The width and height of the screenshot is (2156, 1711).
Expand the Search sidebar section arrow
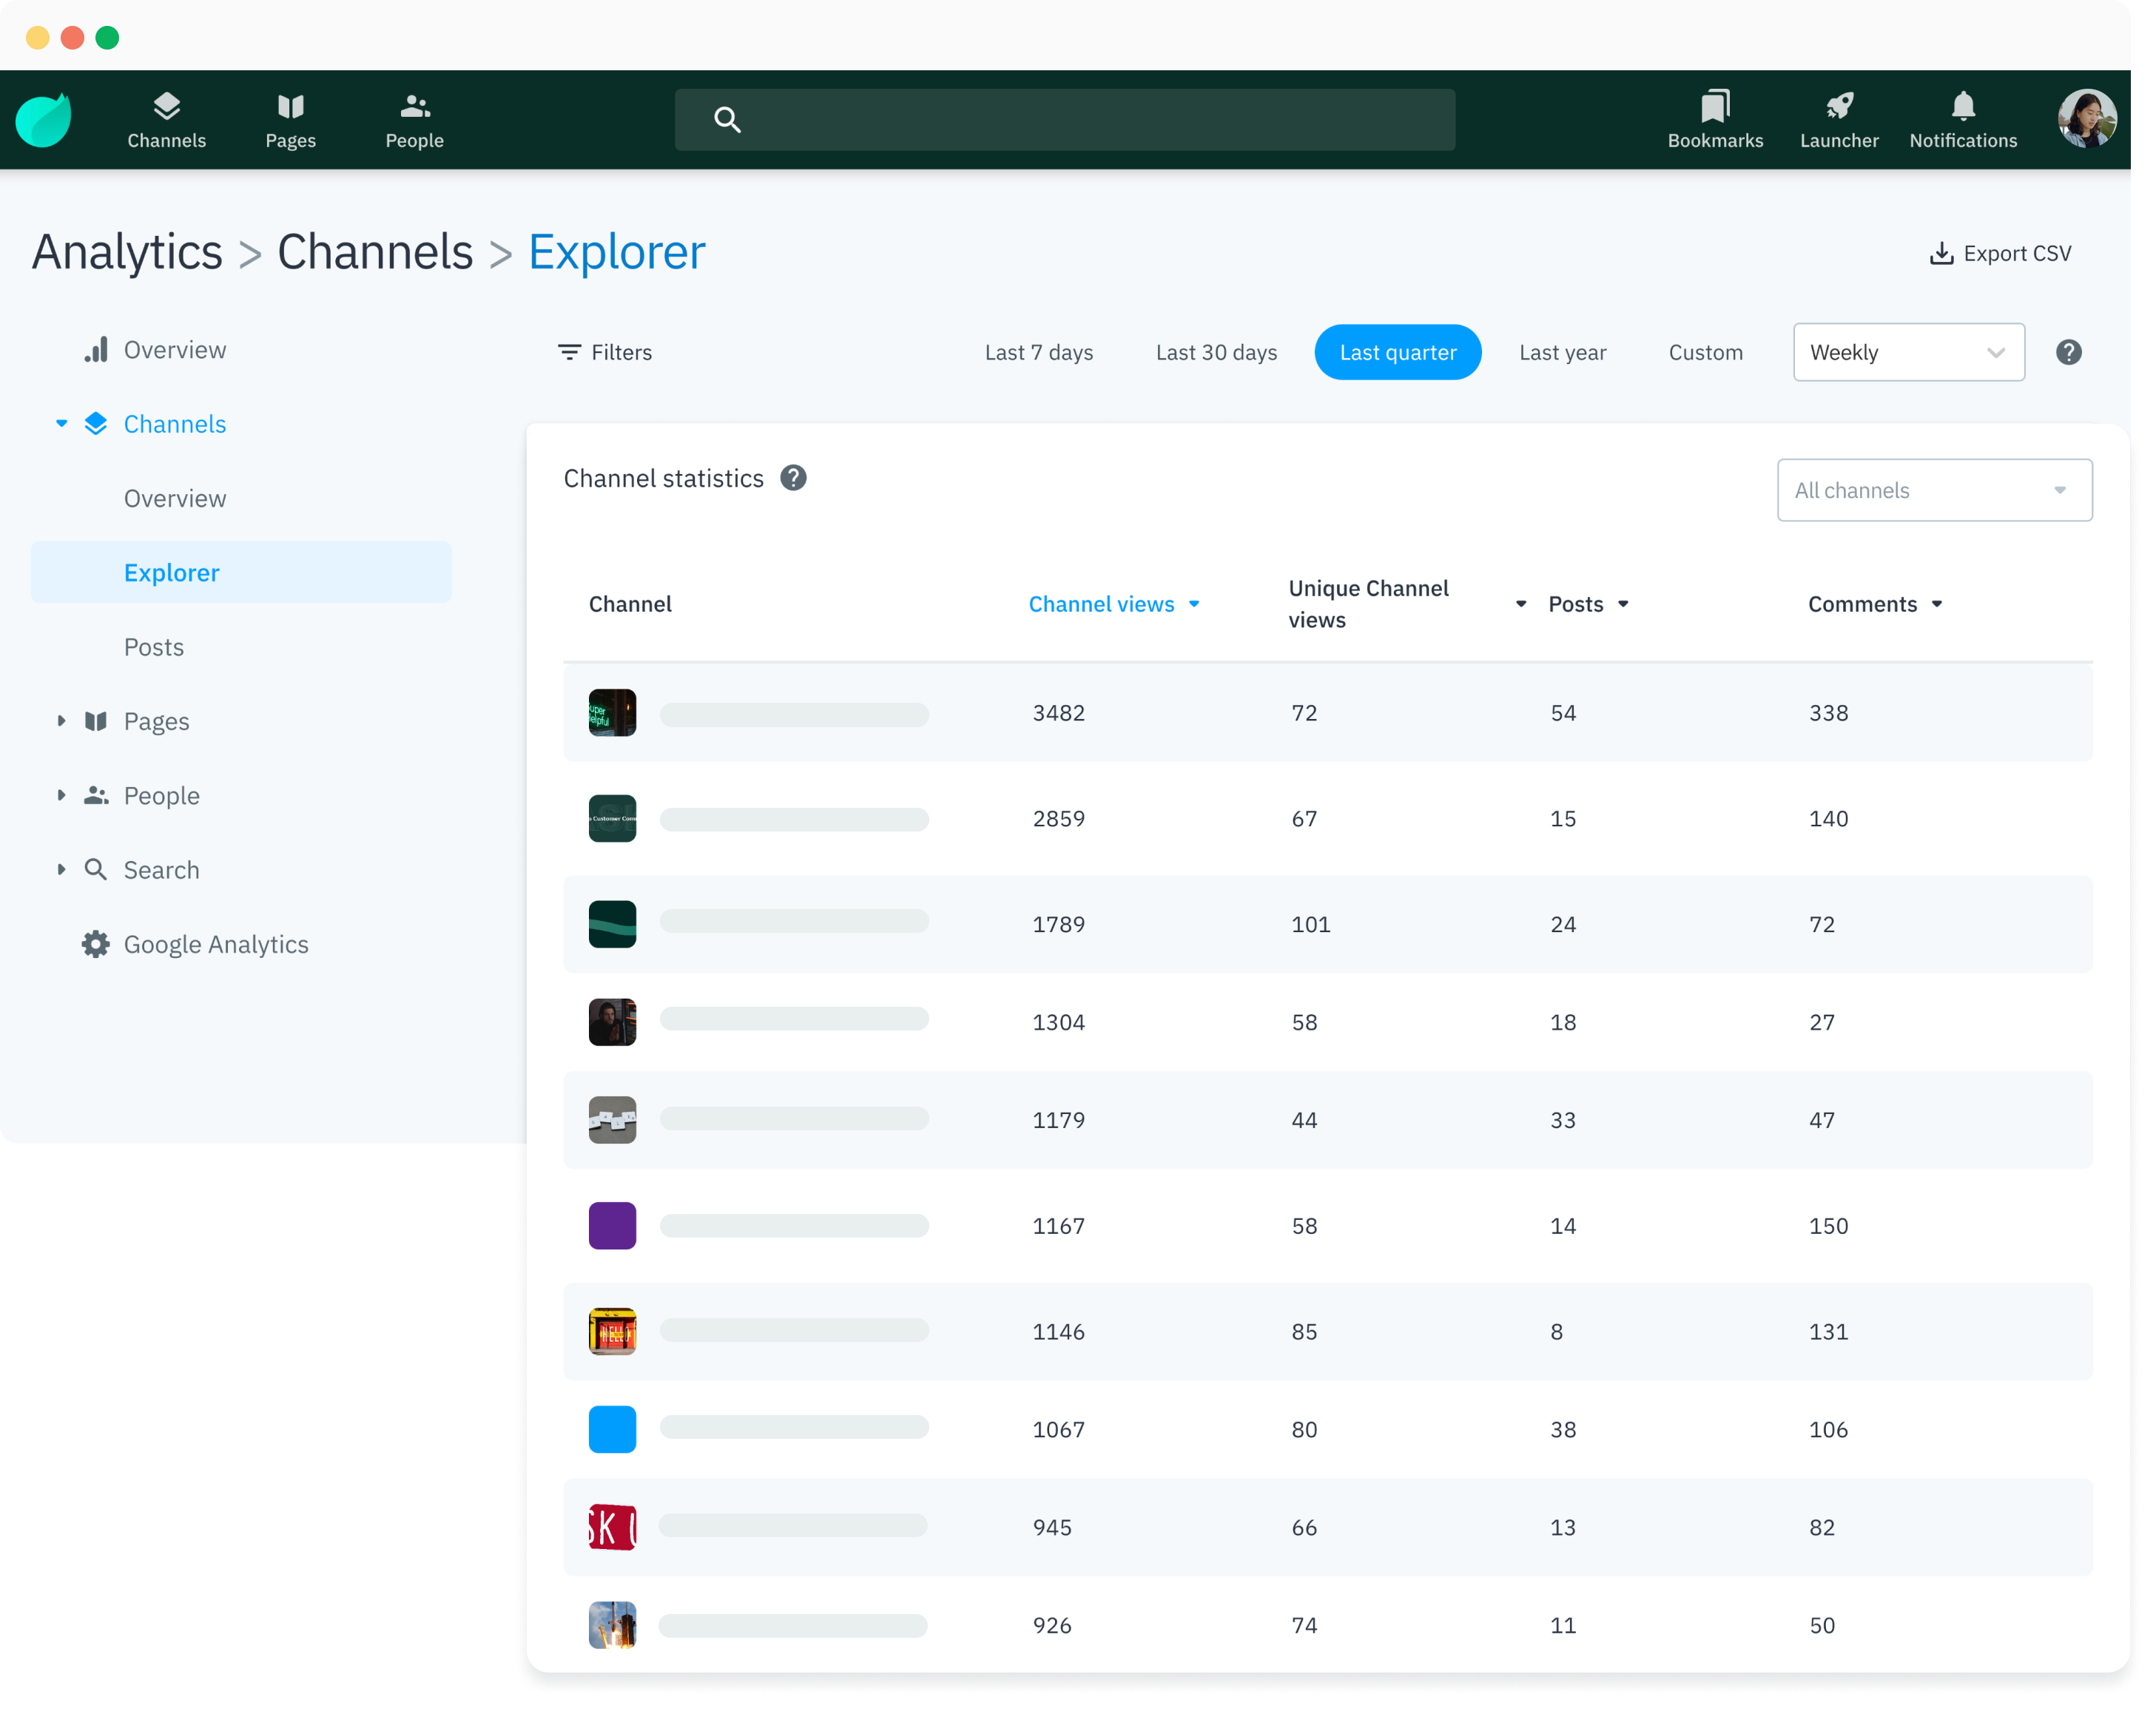coord(62,869)
